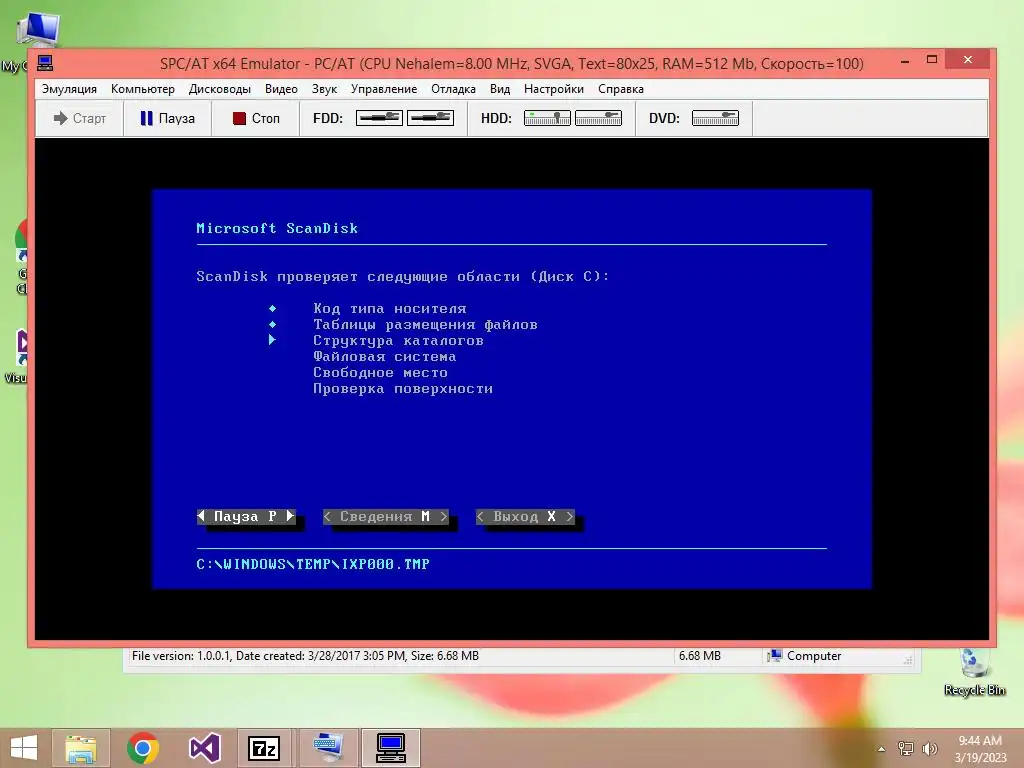
Task: Click the Microsoft ScanDisk heading
Action: [x=277, y=228]
